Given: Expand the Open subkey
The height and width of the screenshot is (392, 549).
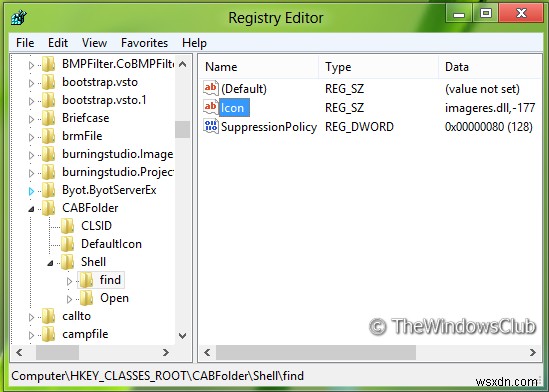Looking at the screenshot, I should pyautogui.click(x=69, y=299).
